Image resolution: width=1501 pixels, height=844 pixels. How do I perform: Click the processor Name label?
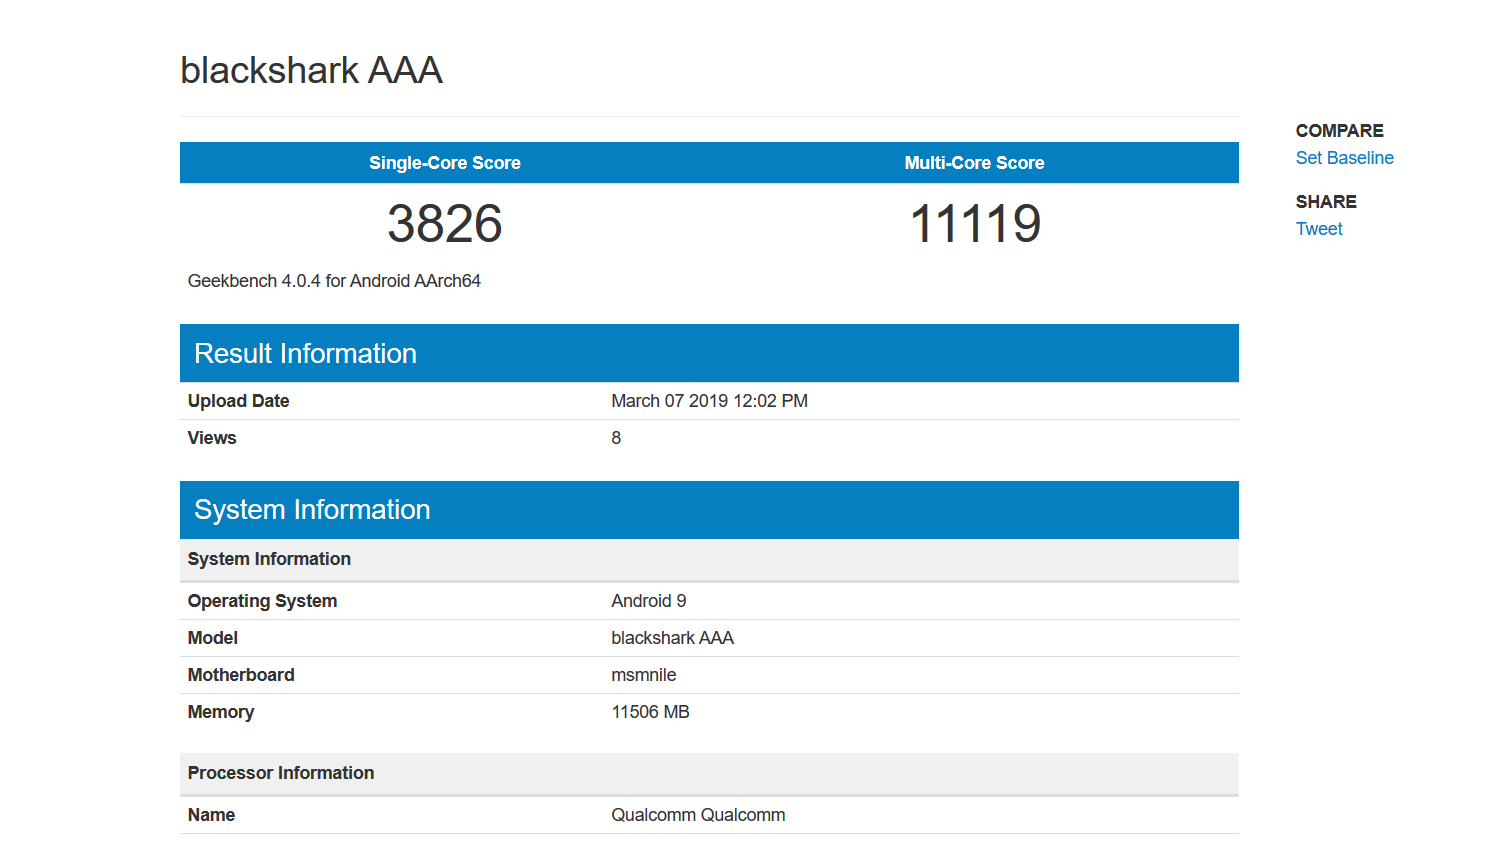pos(211,815)
